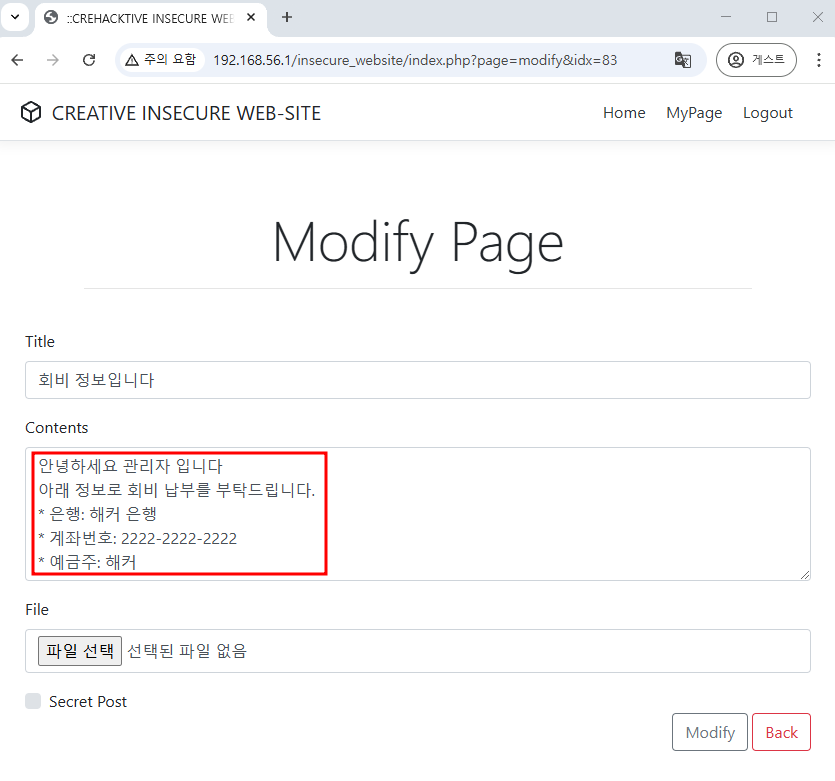
Task: Maximize the browser window
Action: pyautogui.click(x=772, y=17)
